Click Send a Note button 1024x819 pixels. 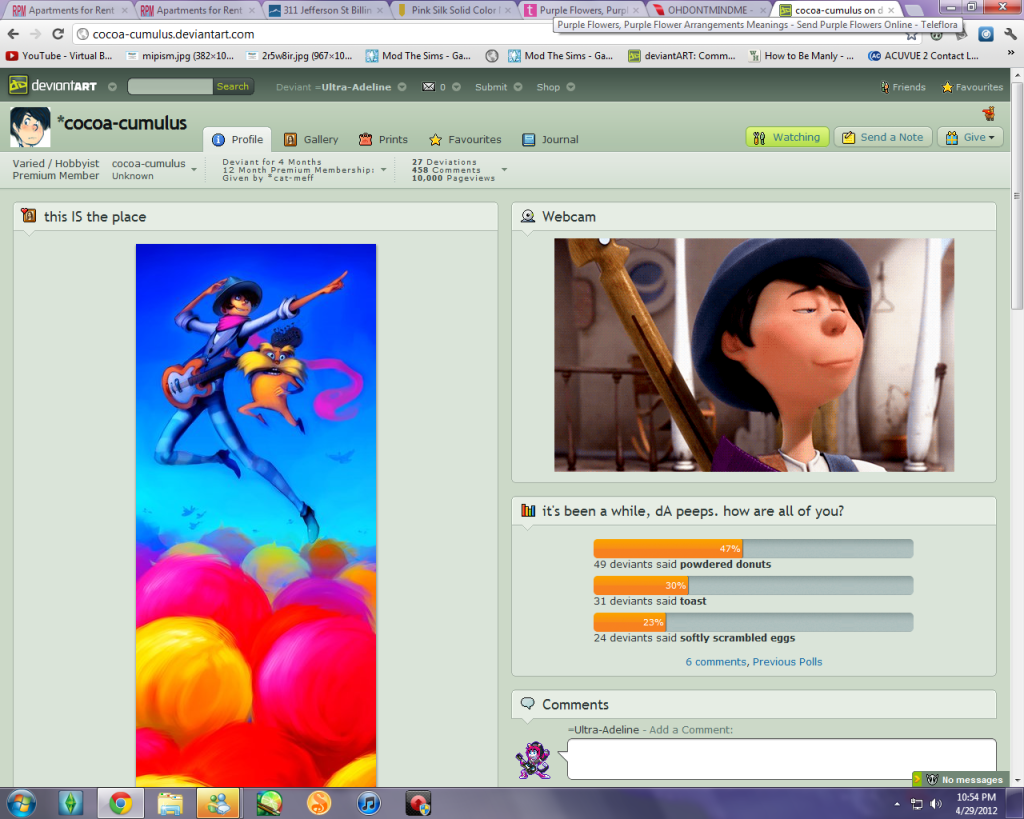[883, 137]
